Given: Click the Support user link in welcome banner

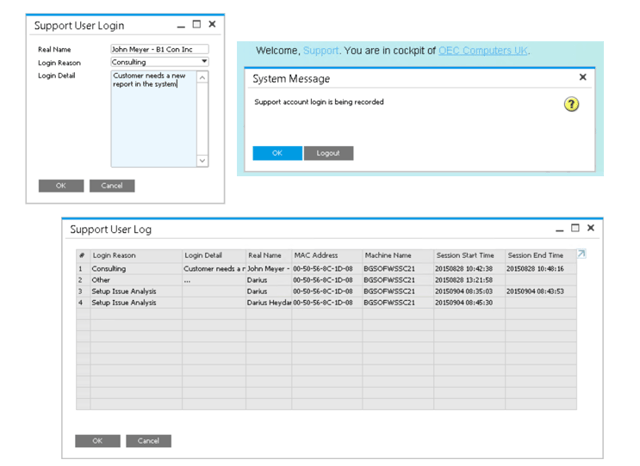Looking at the screenshot, I should (x=321, y=51).
